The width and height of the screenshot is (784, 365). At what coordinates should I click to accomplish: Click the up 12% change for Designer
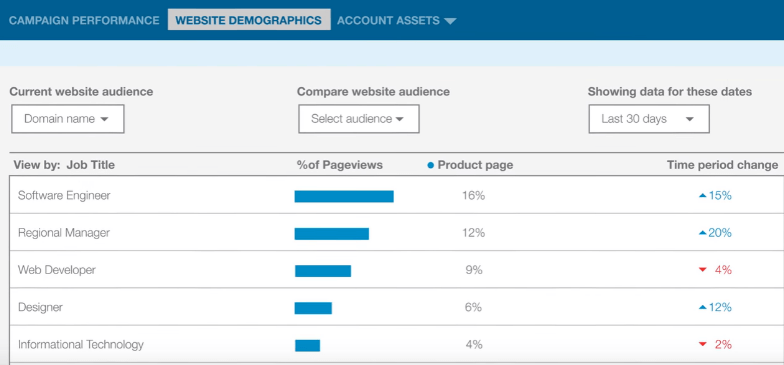point(715,307)
